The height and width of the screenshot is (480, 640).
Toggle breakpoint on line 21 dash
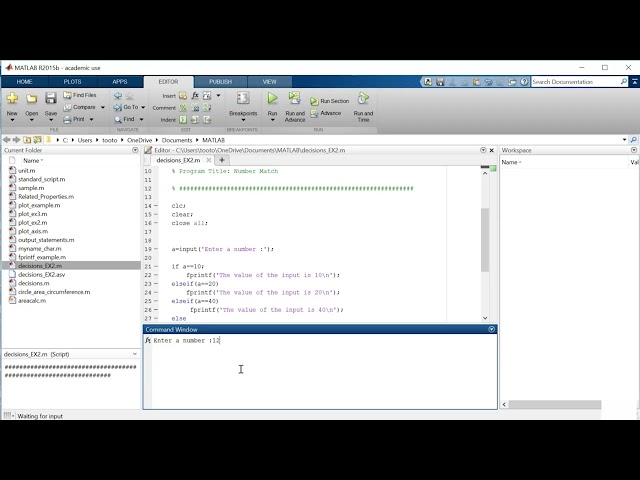pos(156,267)
